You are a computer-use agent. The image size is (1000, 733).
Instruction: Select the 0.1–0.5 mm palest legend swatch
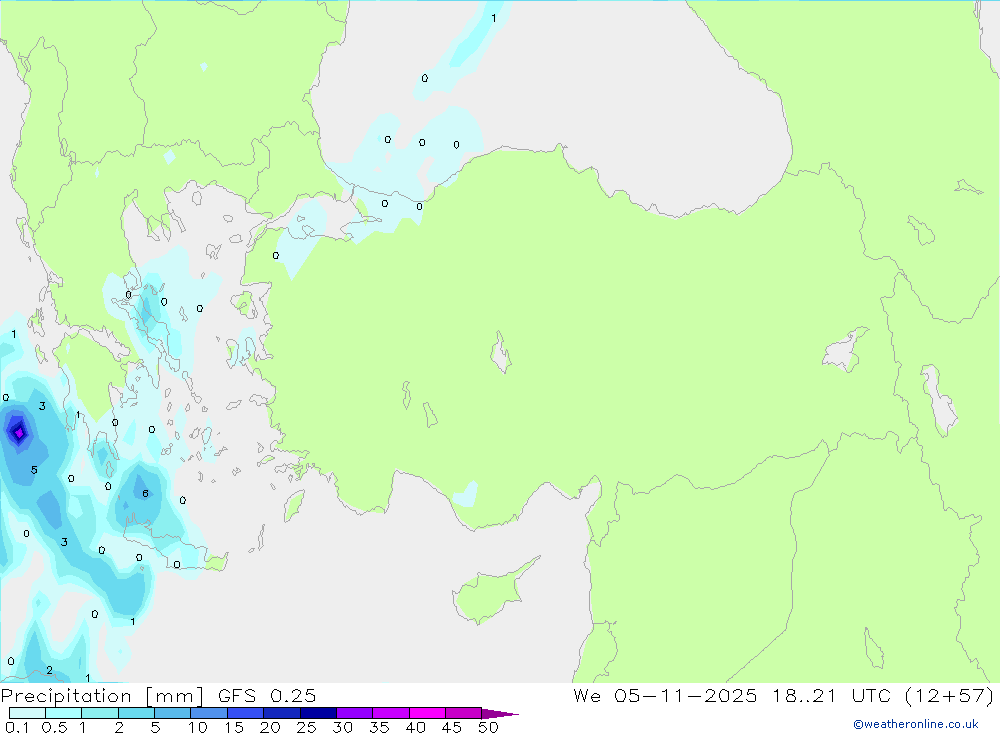pos(27,713)
